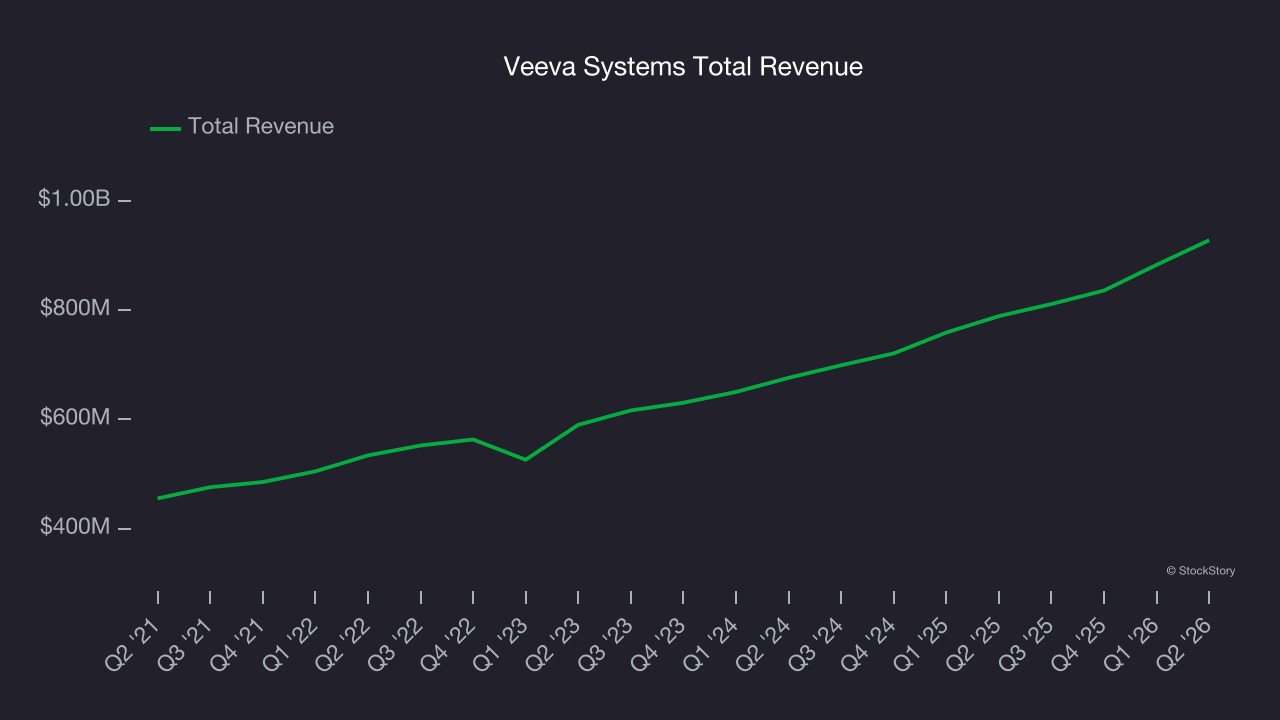Click the revenue line endpoint at Q2 '26
This screenshot has height=720, width=1280.
click(x=1208, y=240)
